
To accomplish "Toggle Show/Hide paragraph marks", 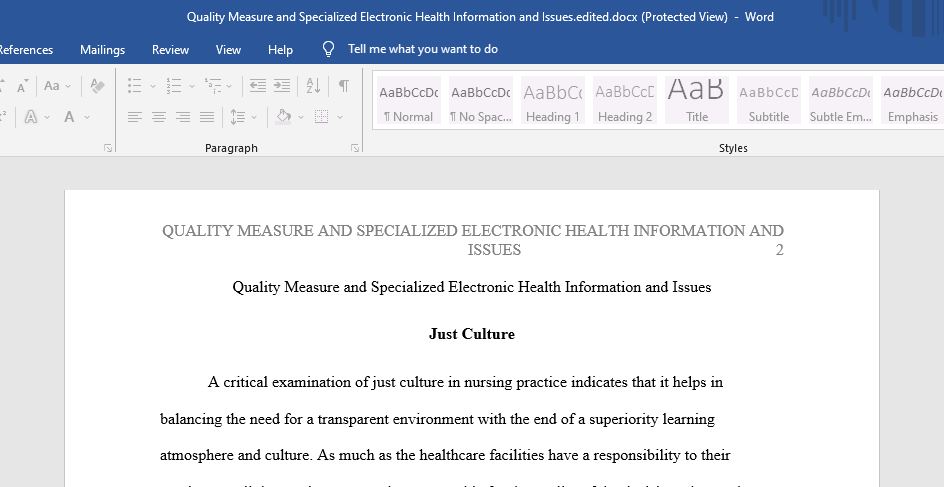I will pos(344,86).
